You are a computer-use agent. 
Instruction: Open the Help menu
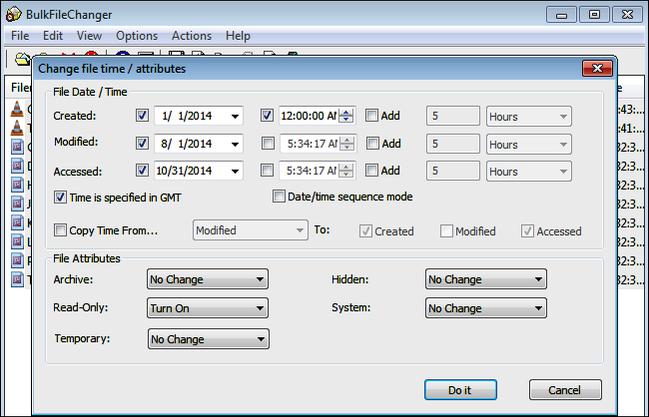(238, 36)
